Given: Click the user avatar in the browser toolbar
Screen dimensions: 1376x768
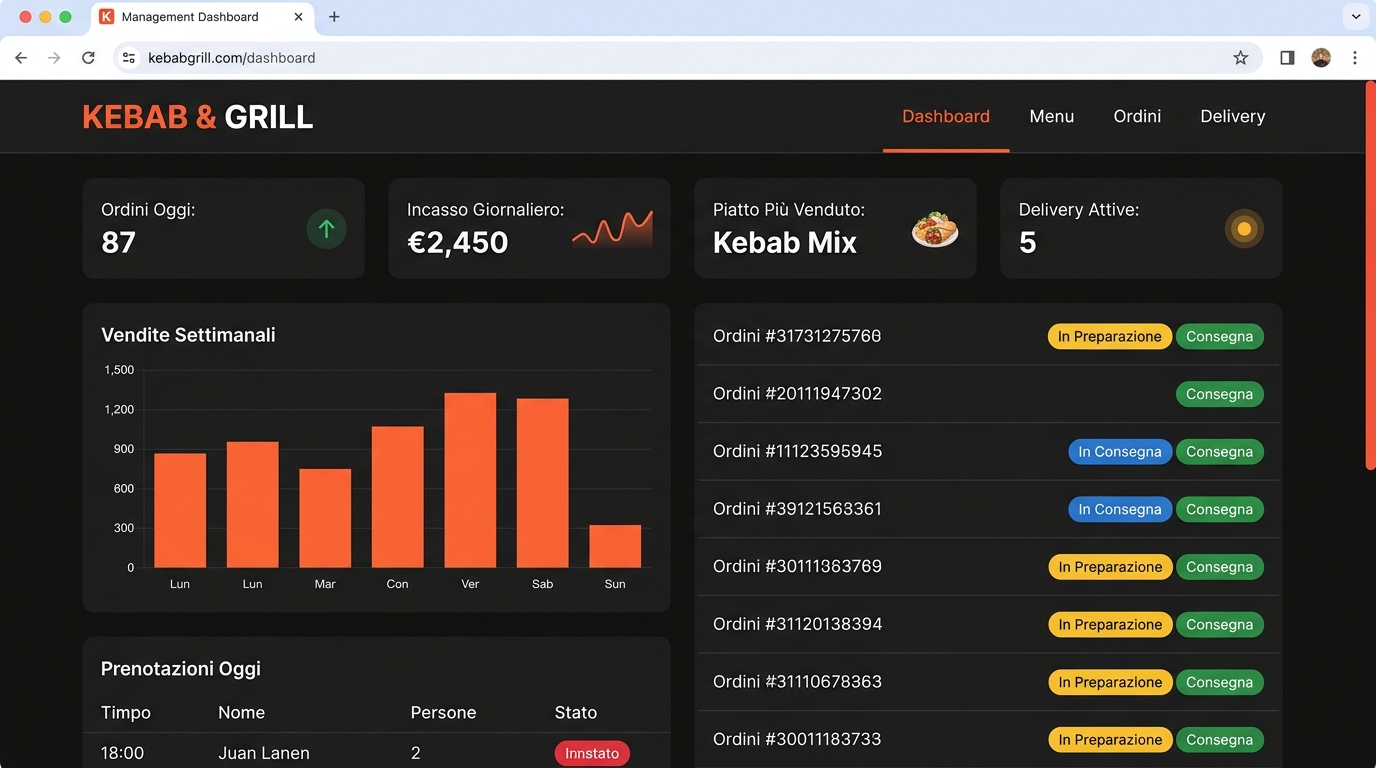Looking at the screenshot, I should coord(1321,57).
